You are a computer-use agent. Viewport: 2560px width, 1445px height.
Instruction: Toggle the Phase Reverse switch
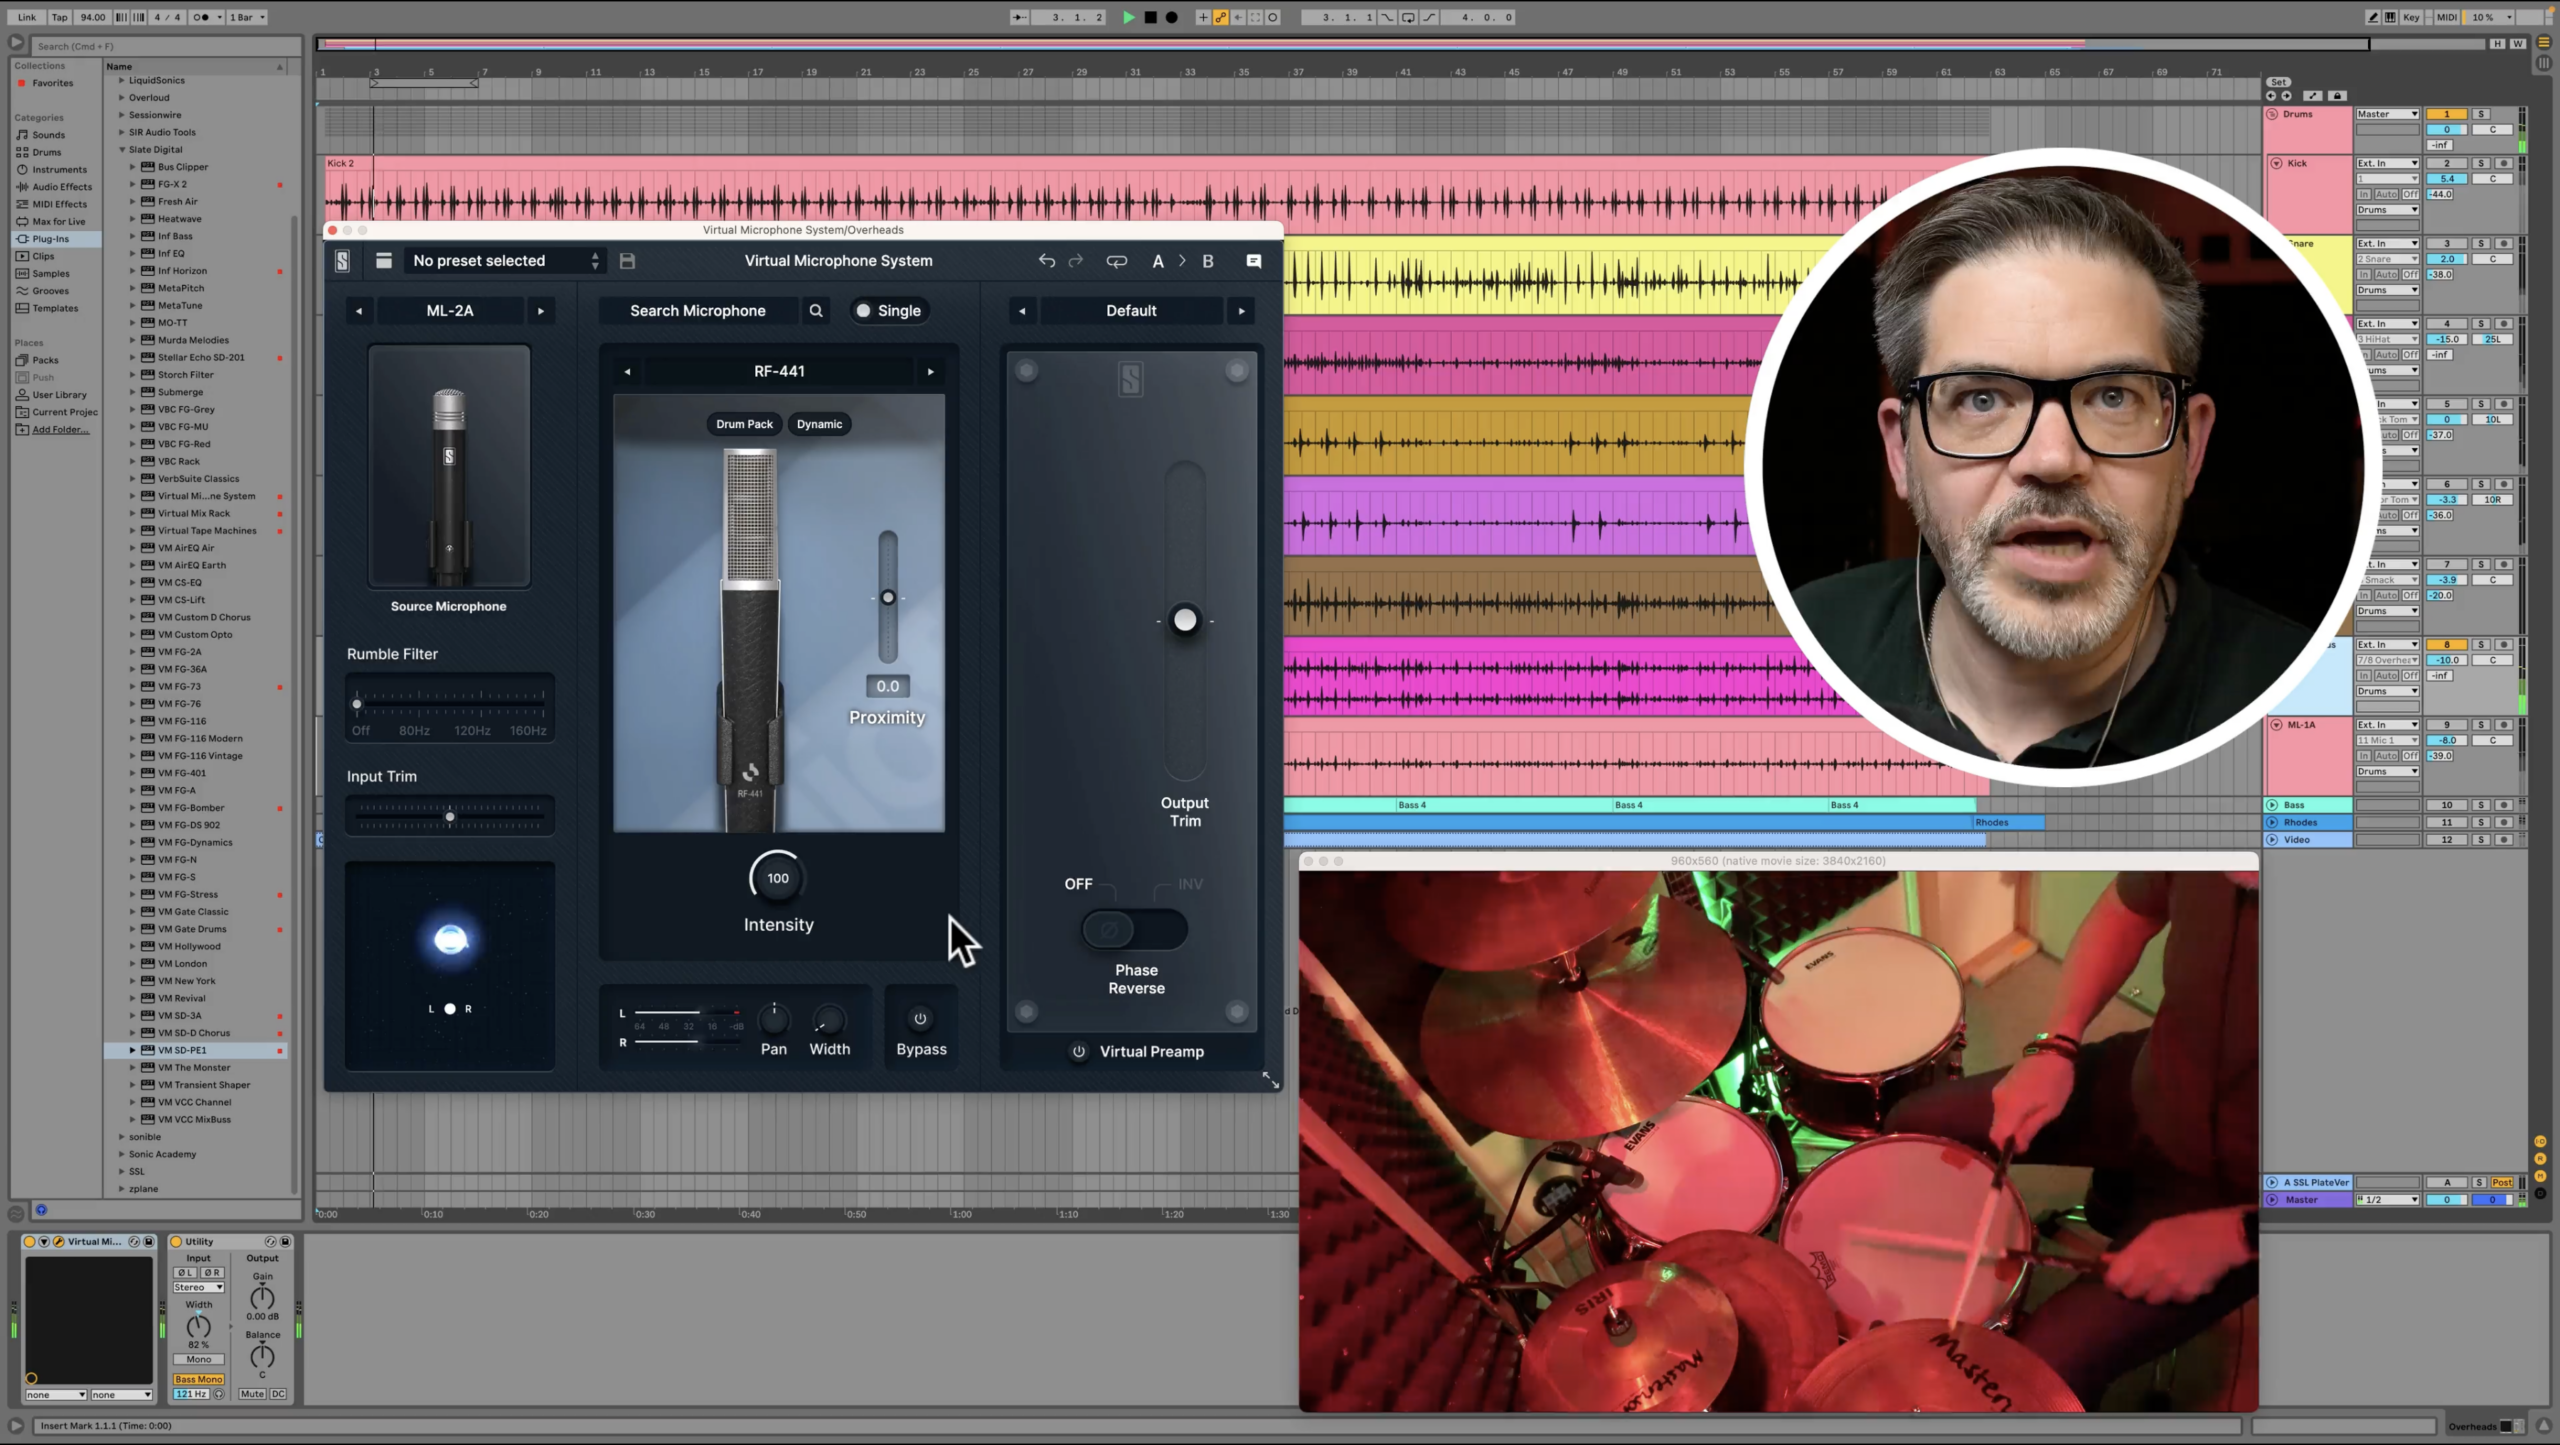1134,930
